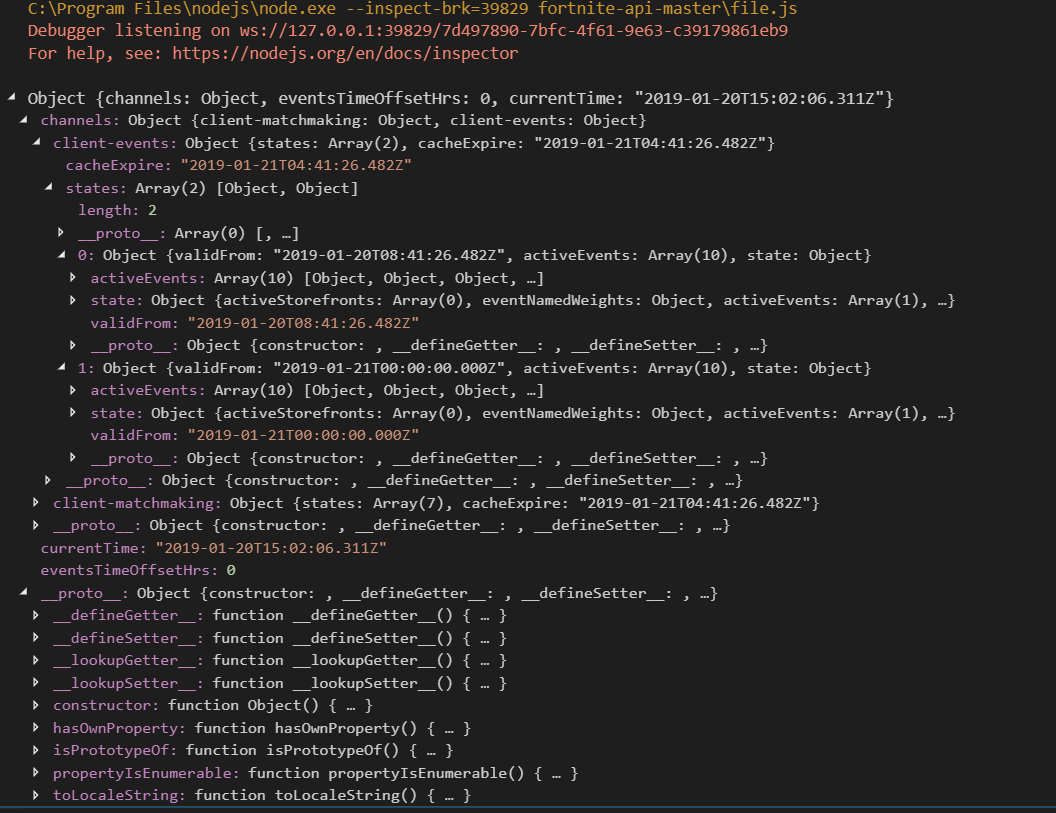Collapse the states Array(2) entry
The width and height of the screenshot is (1056, 813).
(x=46, y=187)
